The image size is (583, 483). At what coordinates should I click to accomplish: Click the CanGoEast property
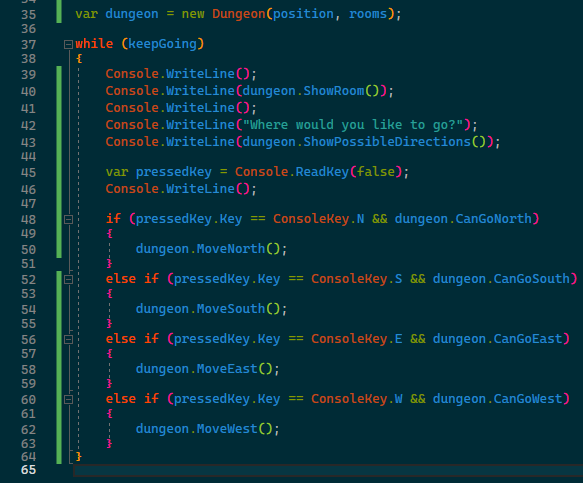pos(528,339)
